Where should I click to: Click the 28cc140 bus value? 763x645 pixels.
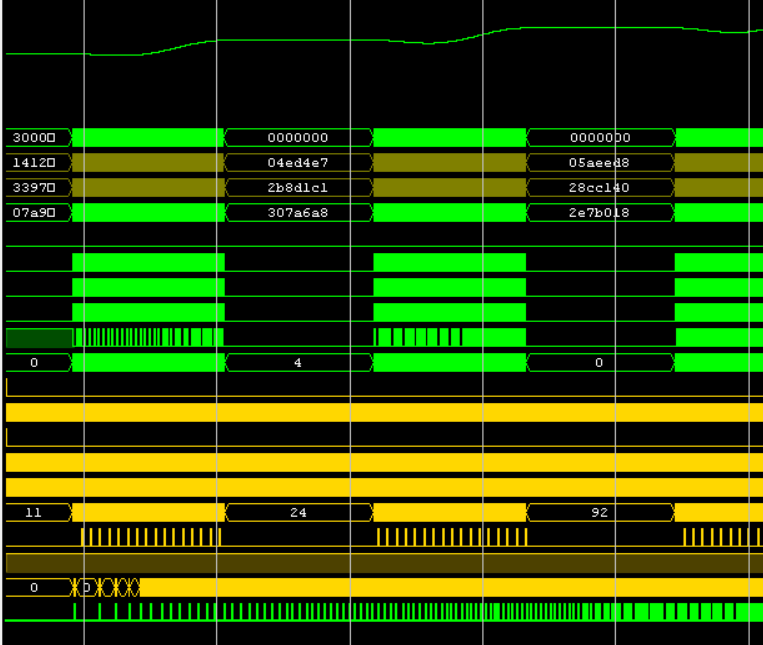(600, 188)
